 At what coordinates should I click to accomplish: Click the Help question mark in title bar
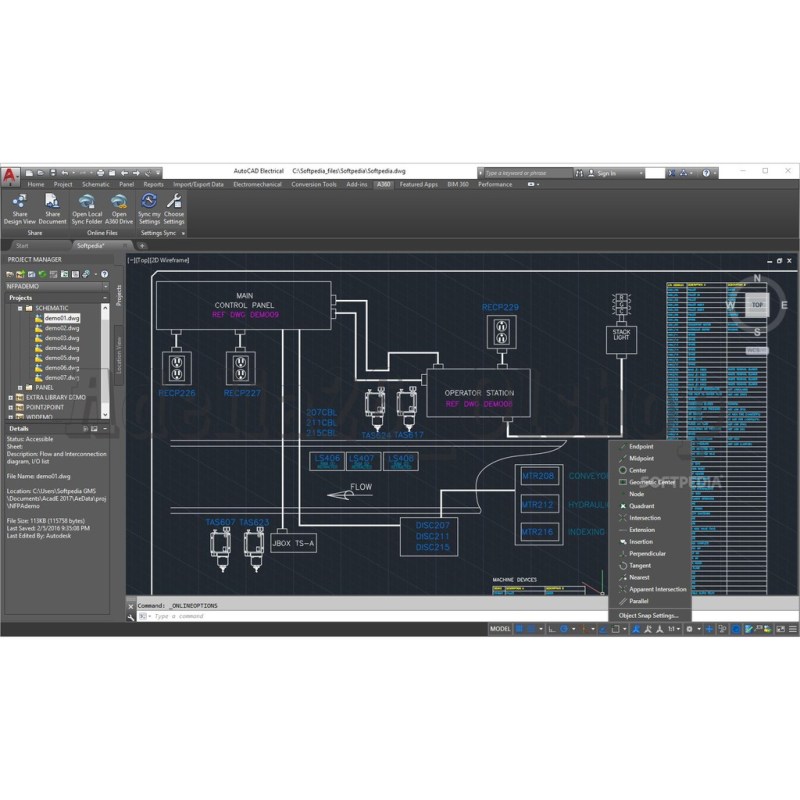coord(706,173)
